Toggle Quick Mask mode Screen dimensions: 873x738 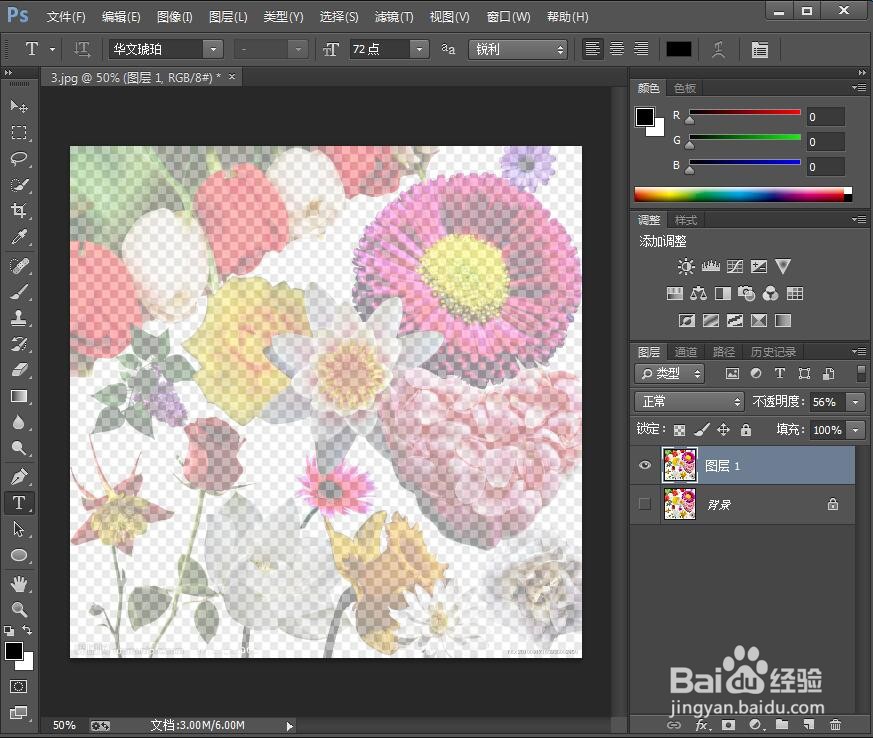[18, 686]
